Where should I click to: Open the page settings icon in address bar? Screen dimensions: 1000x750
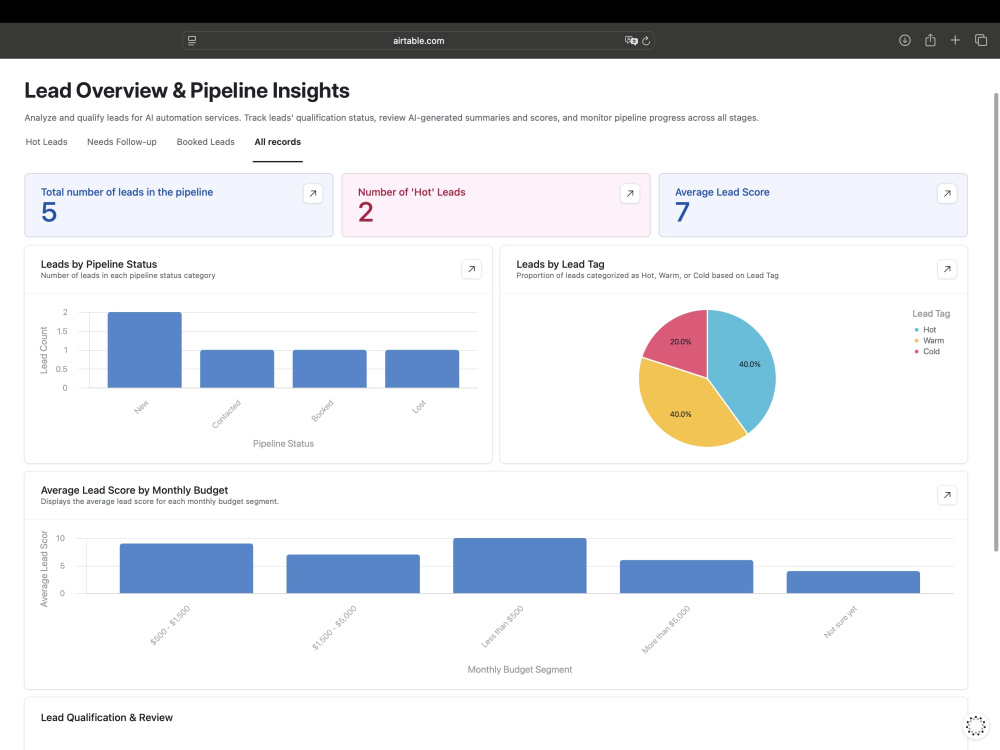pyautogui.click(x=192, y=41)
